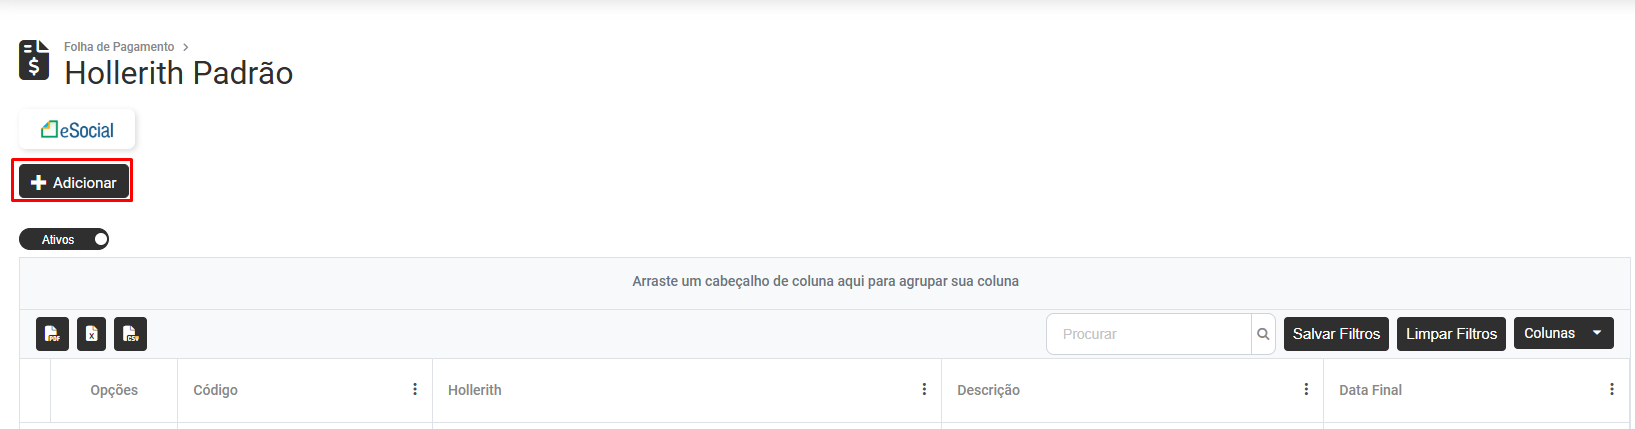Open the Data Final column options menu
The image size is (1635, 429).
click(1612, 390)
